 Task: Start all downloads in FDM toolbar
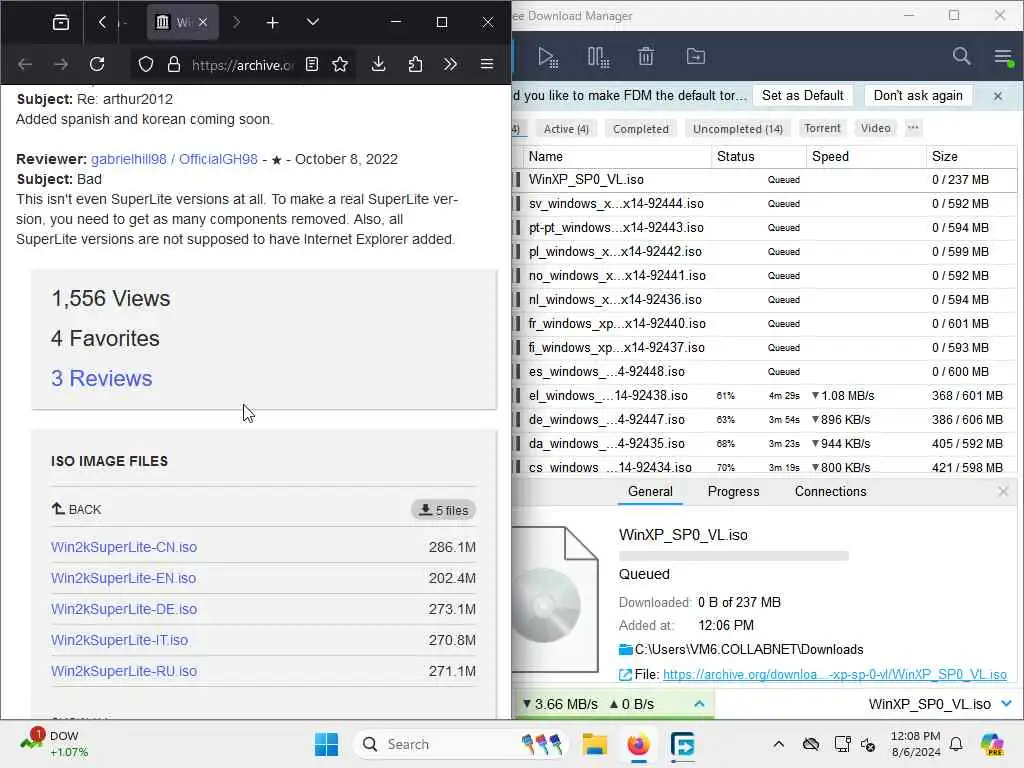click(548, 57)
